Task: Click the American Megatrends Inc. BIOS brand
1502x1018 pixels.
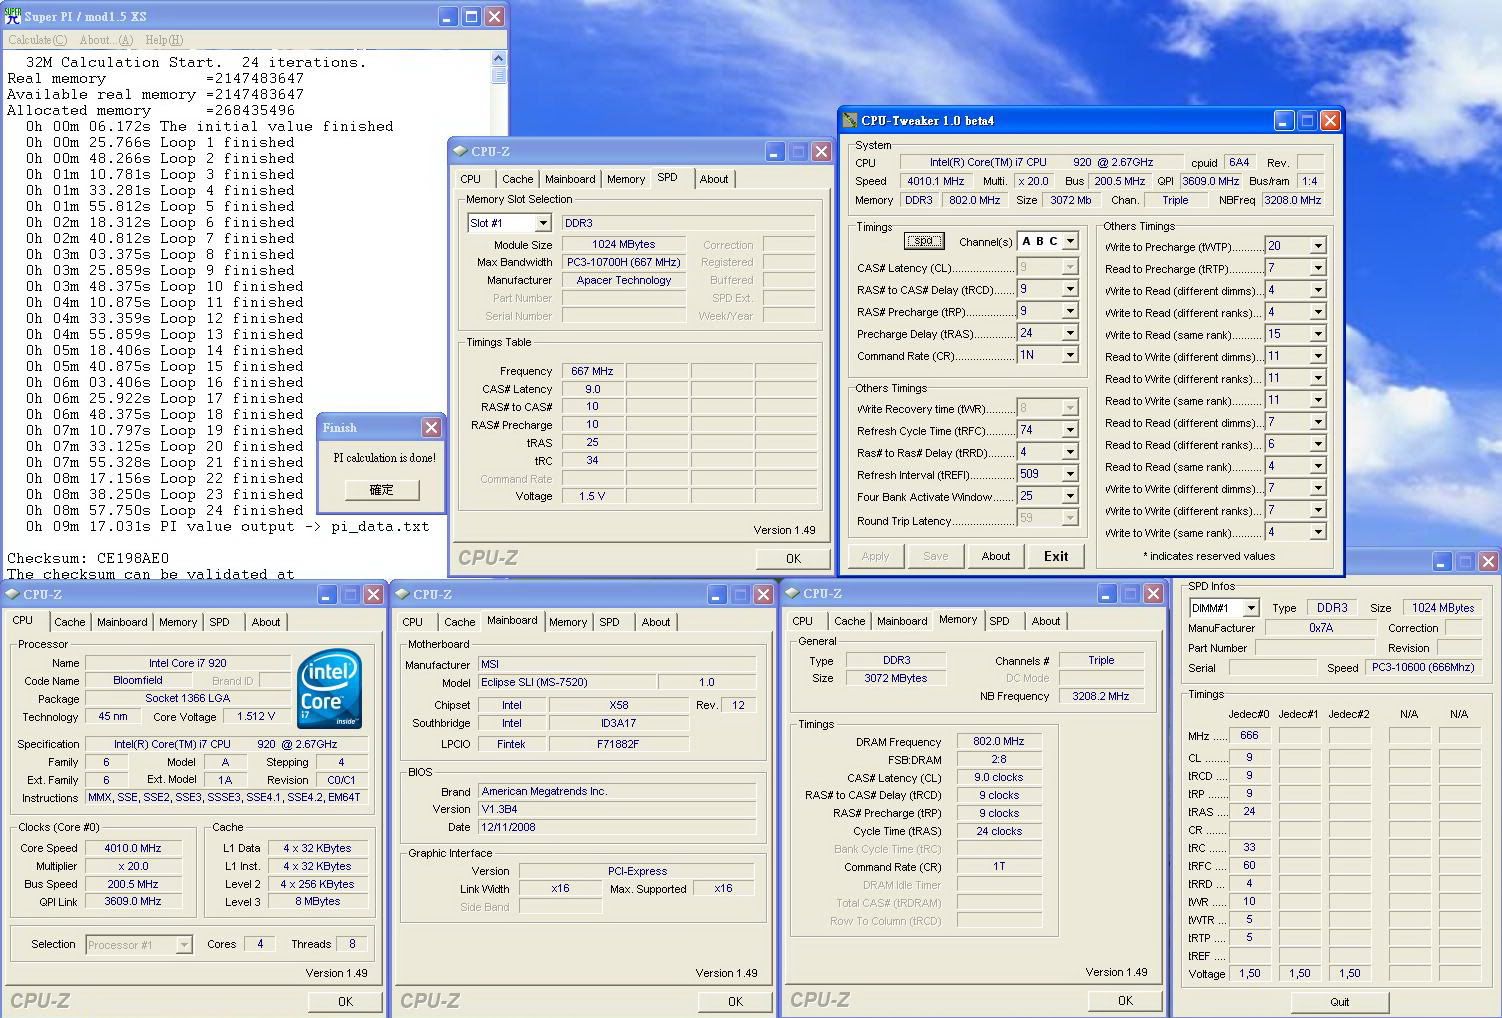Action: tap(617, 791)
